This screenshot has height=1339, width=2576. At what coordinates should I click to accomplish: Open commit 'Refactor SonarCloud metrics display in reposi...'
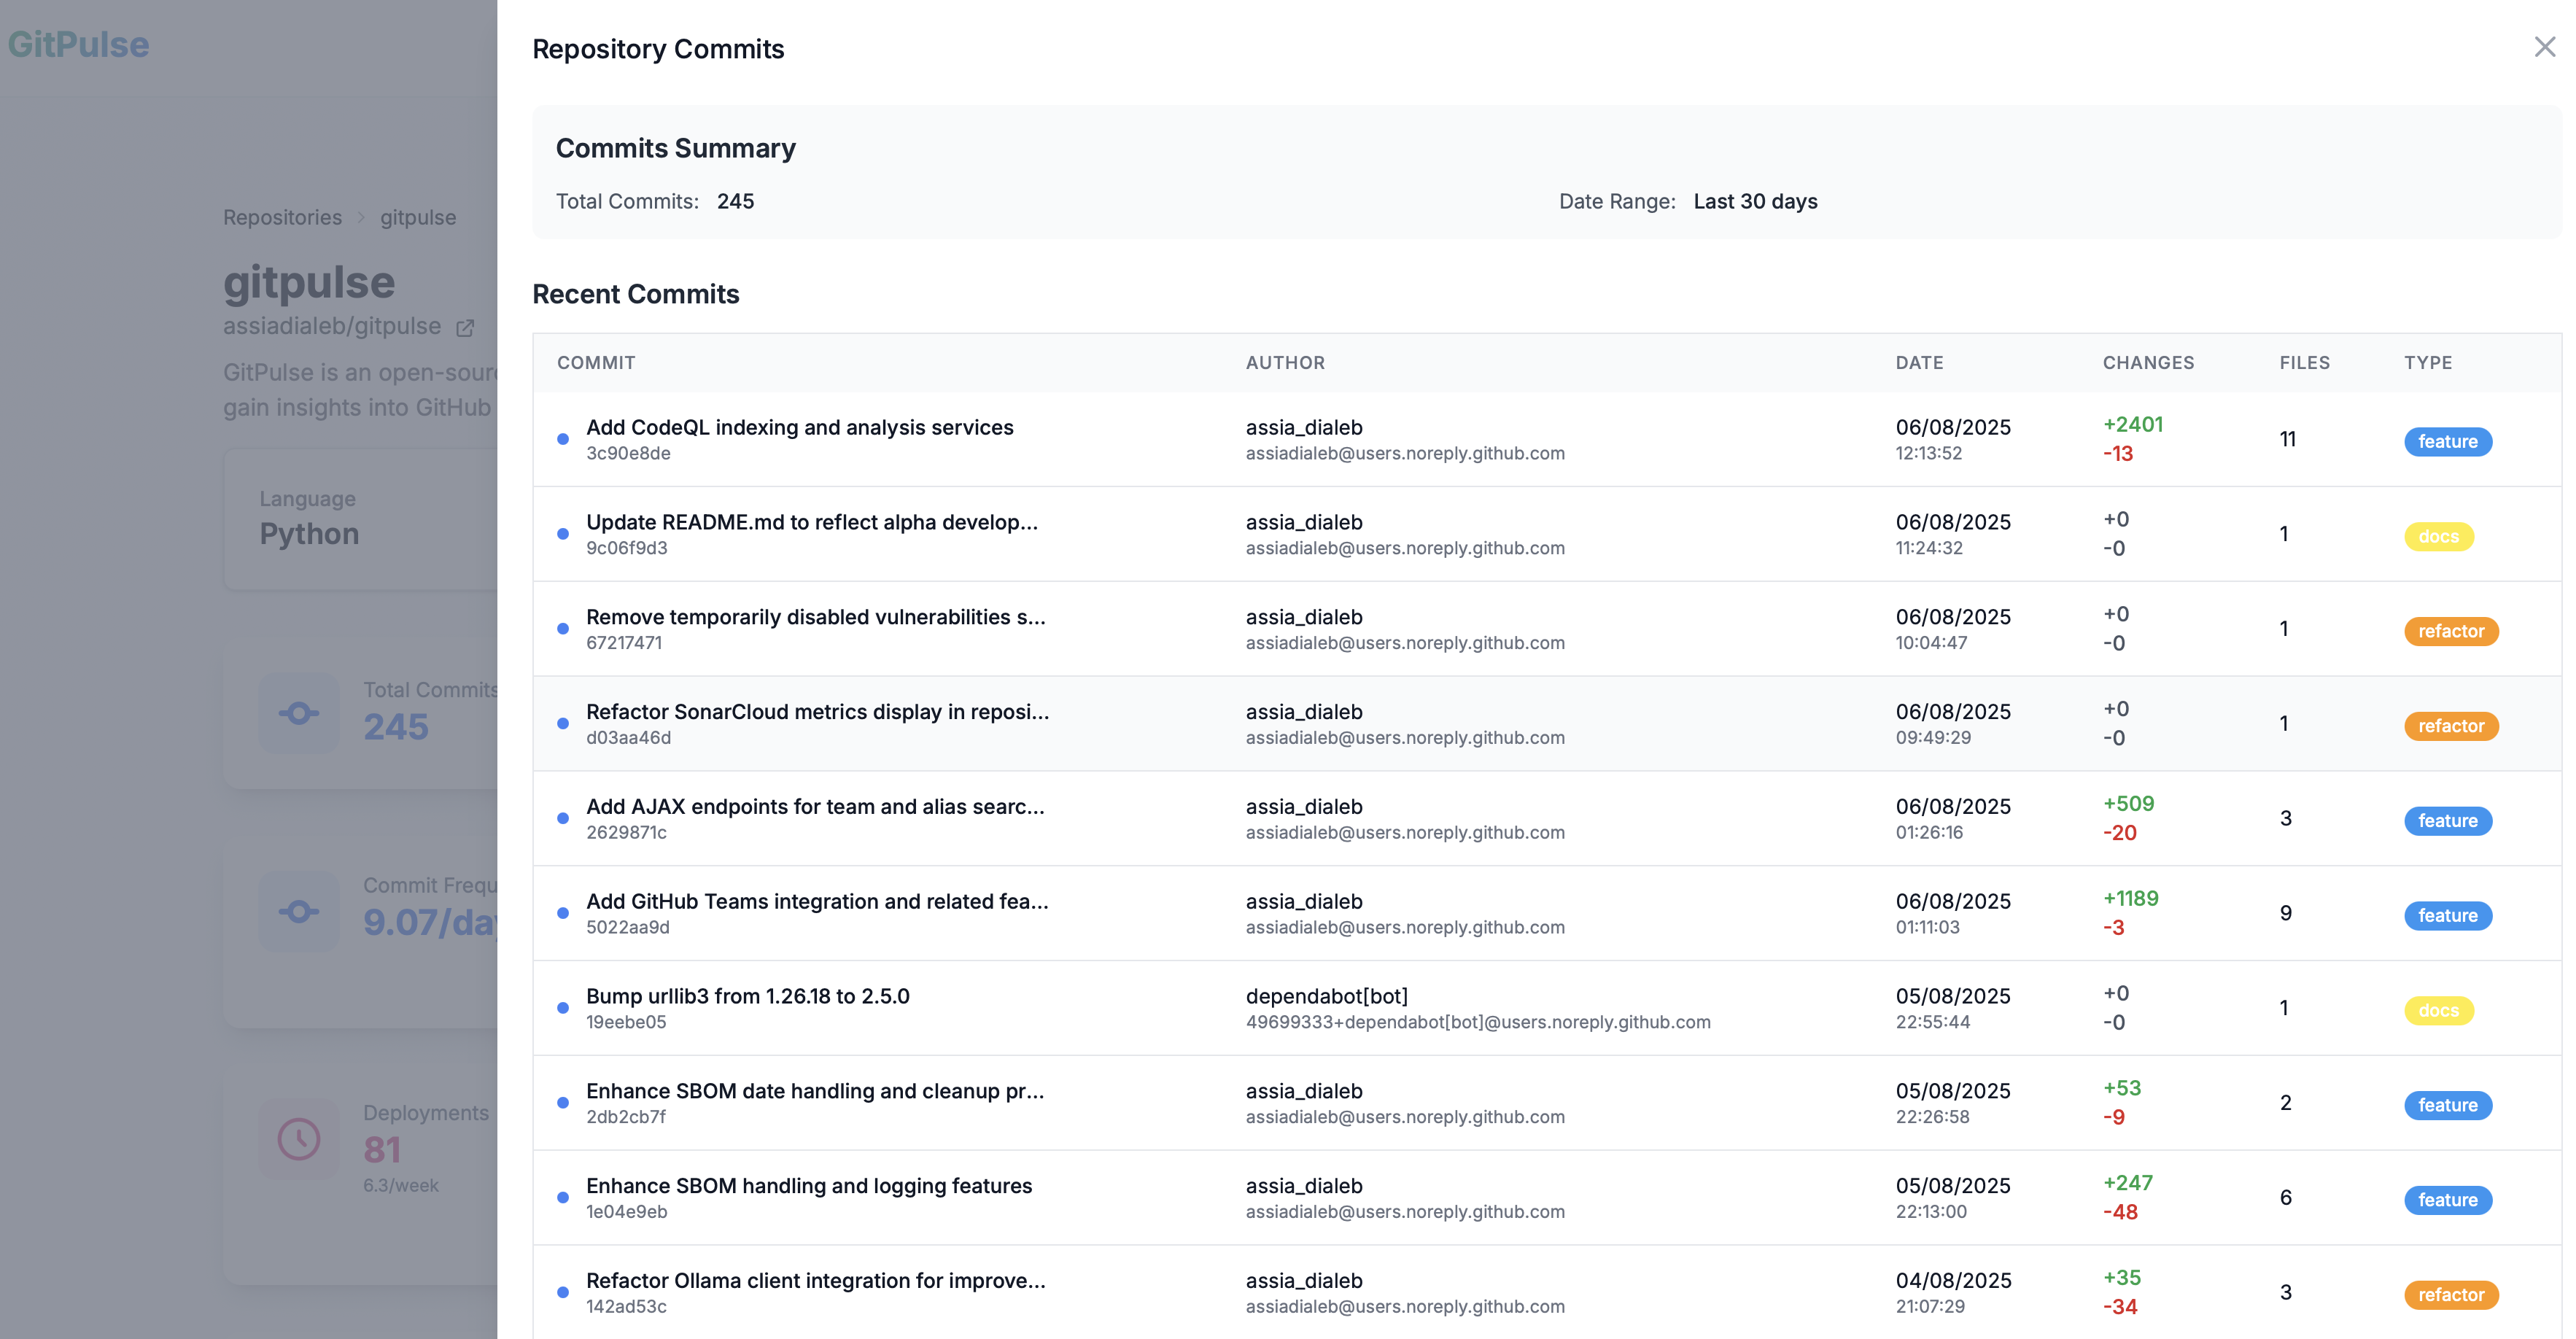click(x=818, y=712)
